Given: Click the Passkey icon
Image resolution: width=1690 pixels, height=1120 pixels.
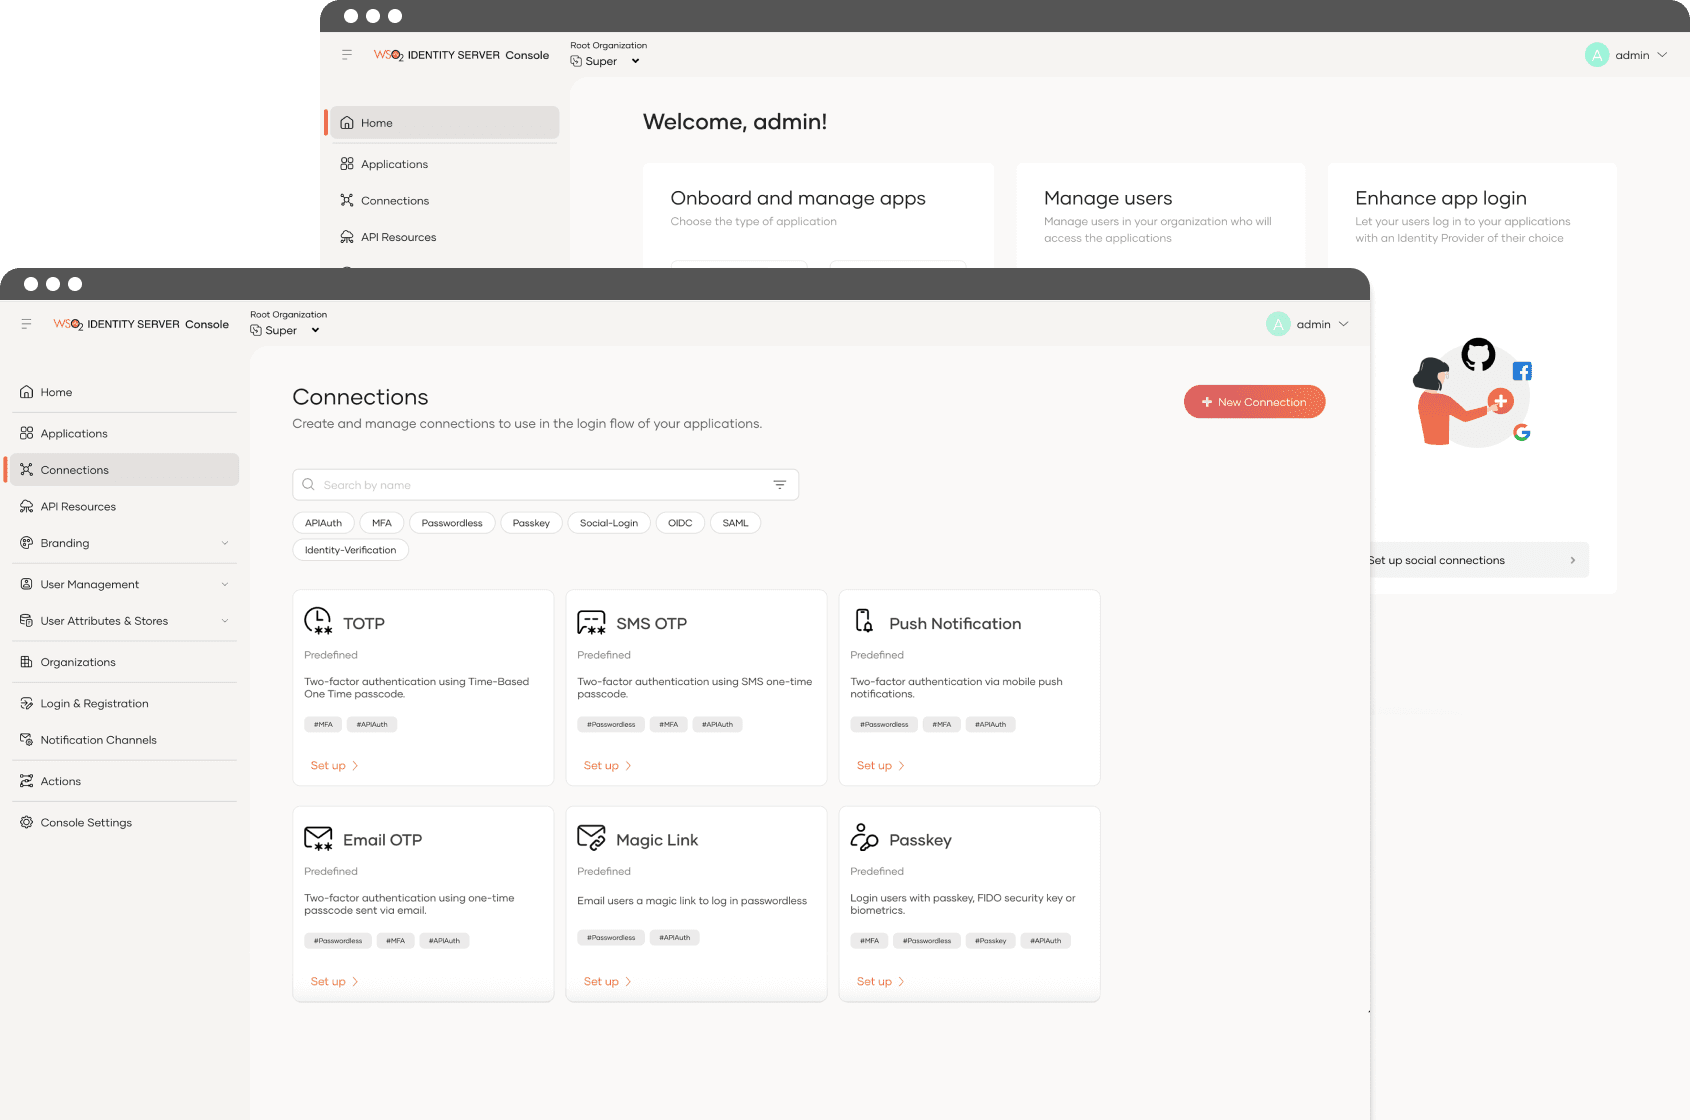Looking at the screenshot, I should 864,837.
